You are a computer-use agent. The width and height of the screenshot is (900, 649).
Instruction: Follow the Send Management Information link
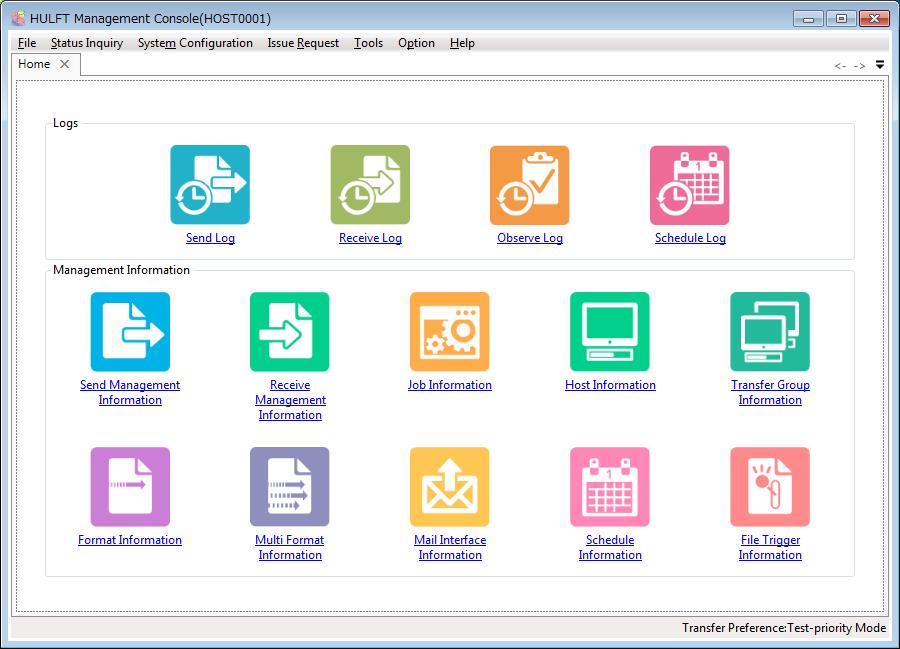pyautogui.click(x=130, y=392)
